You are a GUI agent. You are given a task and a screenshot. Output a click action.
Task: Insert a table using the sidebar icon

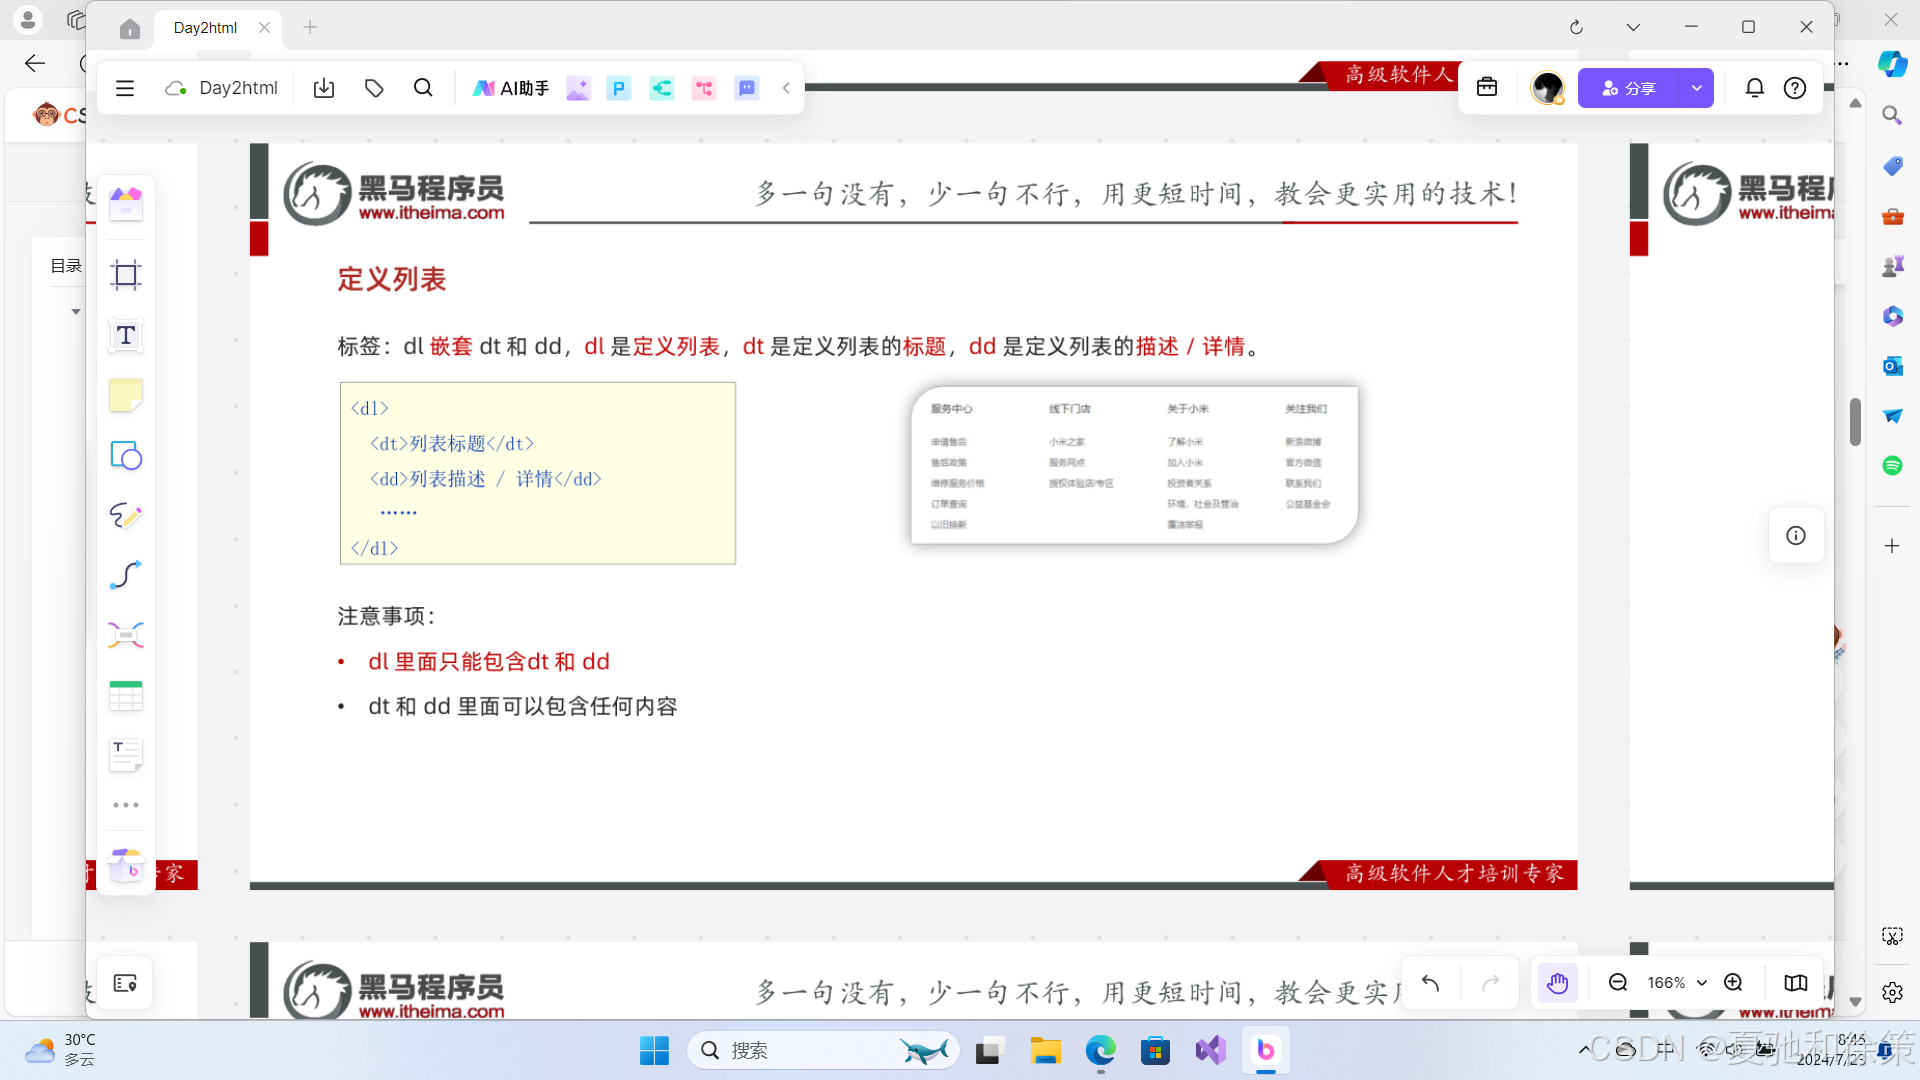click(125, 696)
